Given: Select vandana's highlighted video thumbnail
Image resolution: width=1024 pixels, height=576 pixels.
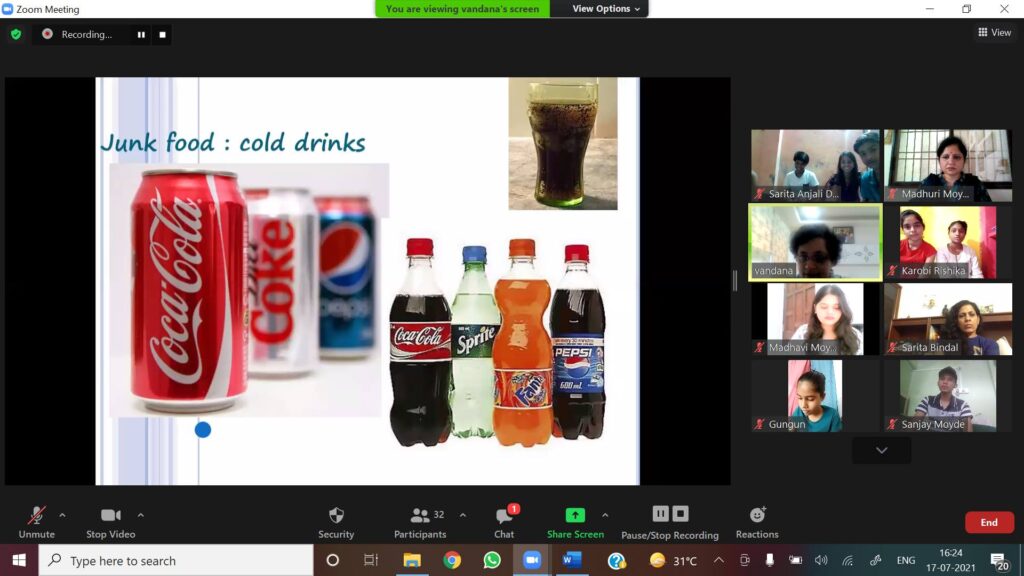Looking at the screenshot, I should pos(815,242).
